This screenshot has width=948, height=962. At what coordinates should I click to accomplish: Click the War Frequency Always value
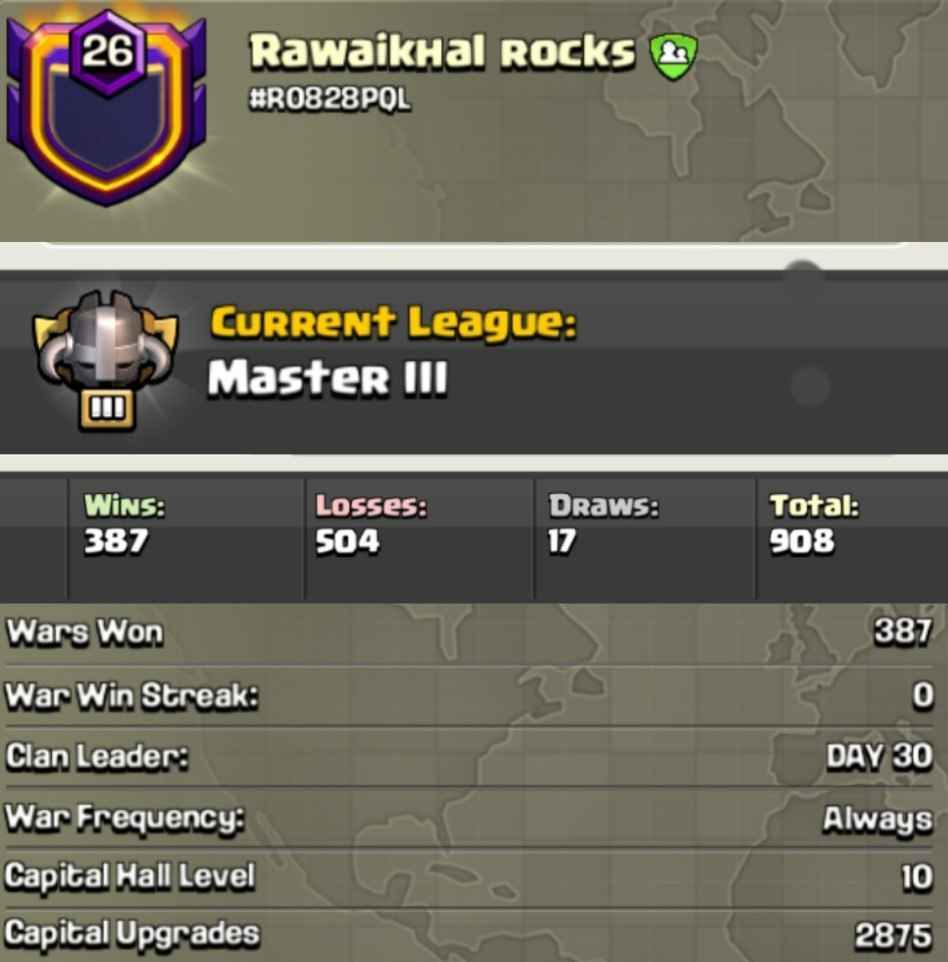coord(877,820)
